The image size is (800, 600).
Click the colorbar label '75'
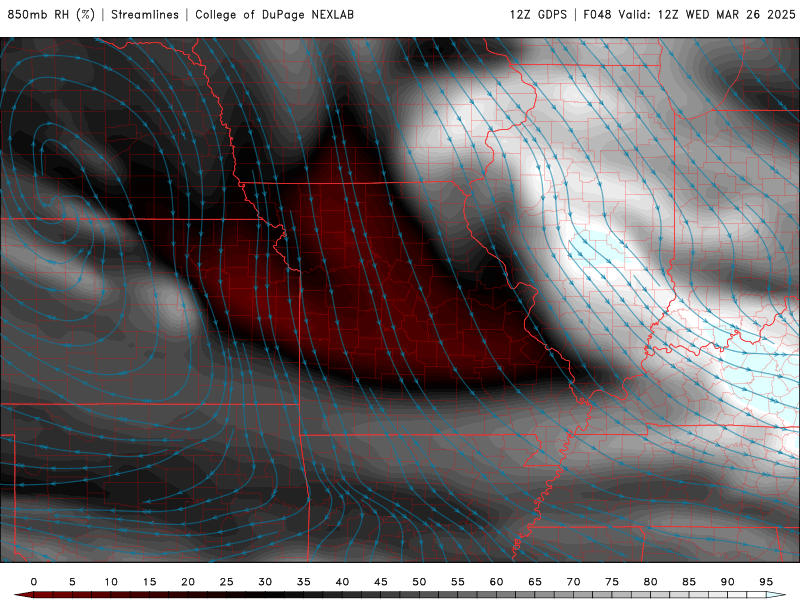tap(612, 582)
